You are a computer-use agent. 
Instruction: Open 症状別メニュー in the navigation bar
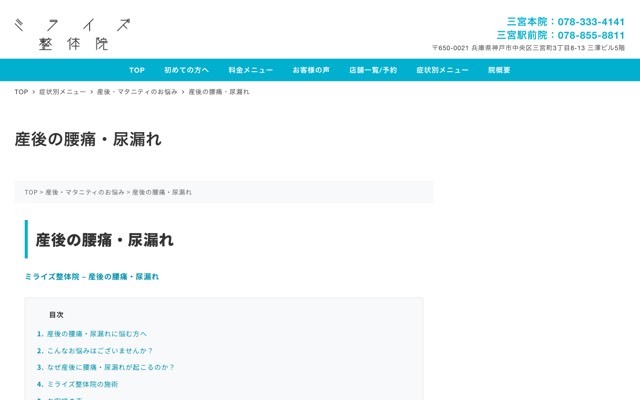pos(442,70)
